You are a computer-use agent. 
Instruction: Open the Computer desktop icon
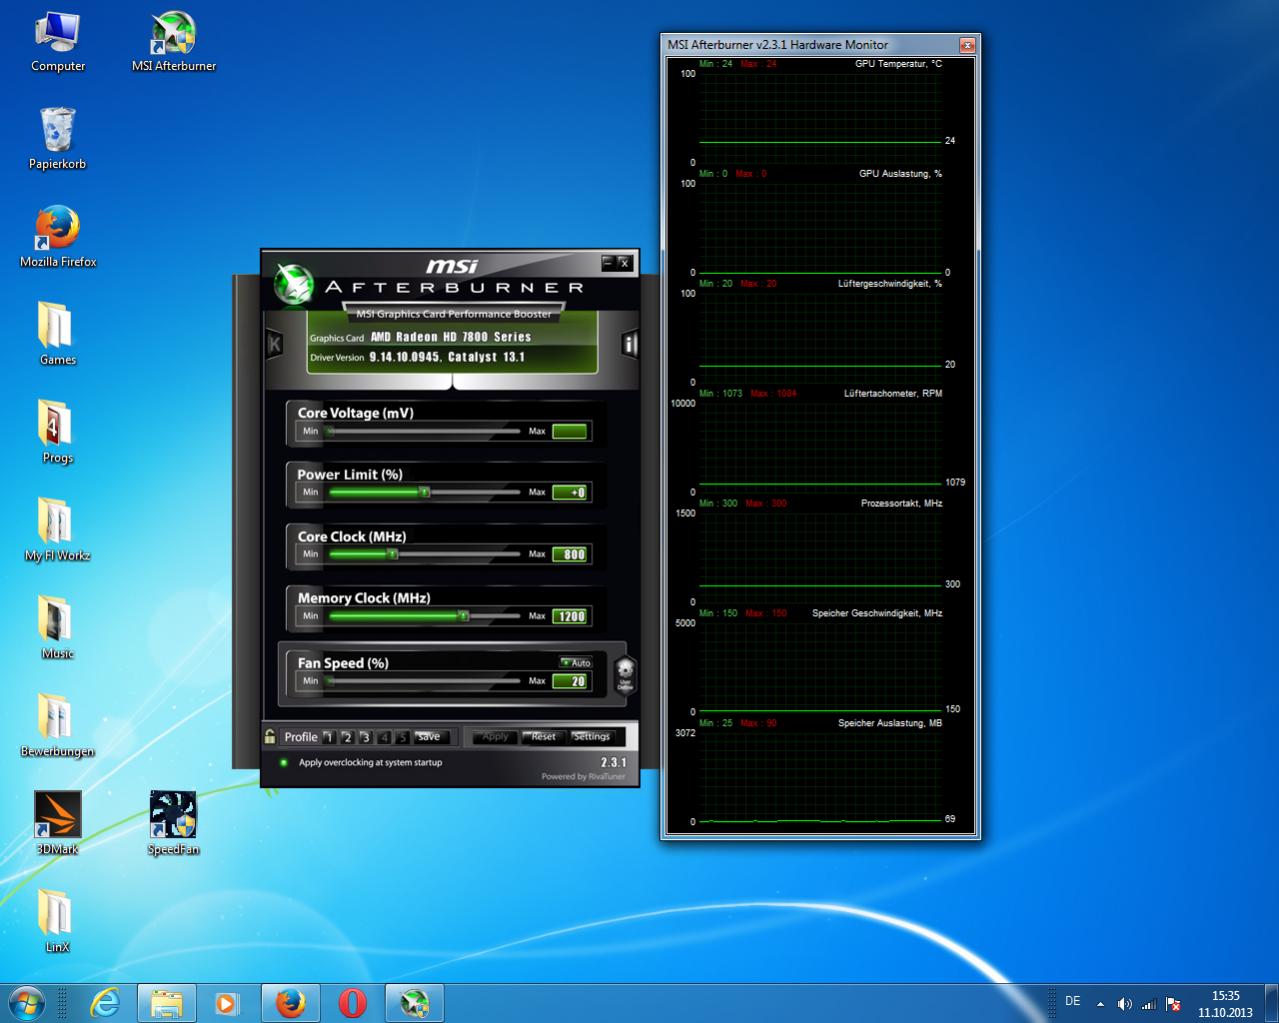(58, 42)
